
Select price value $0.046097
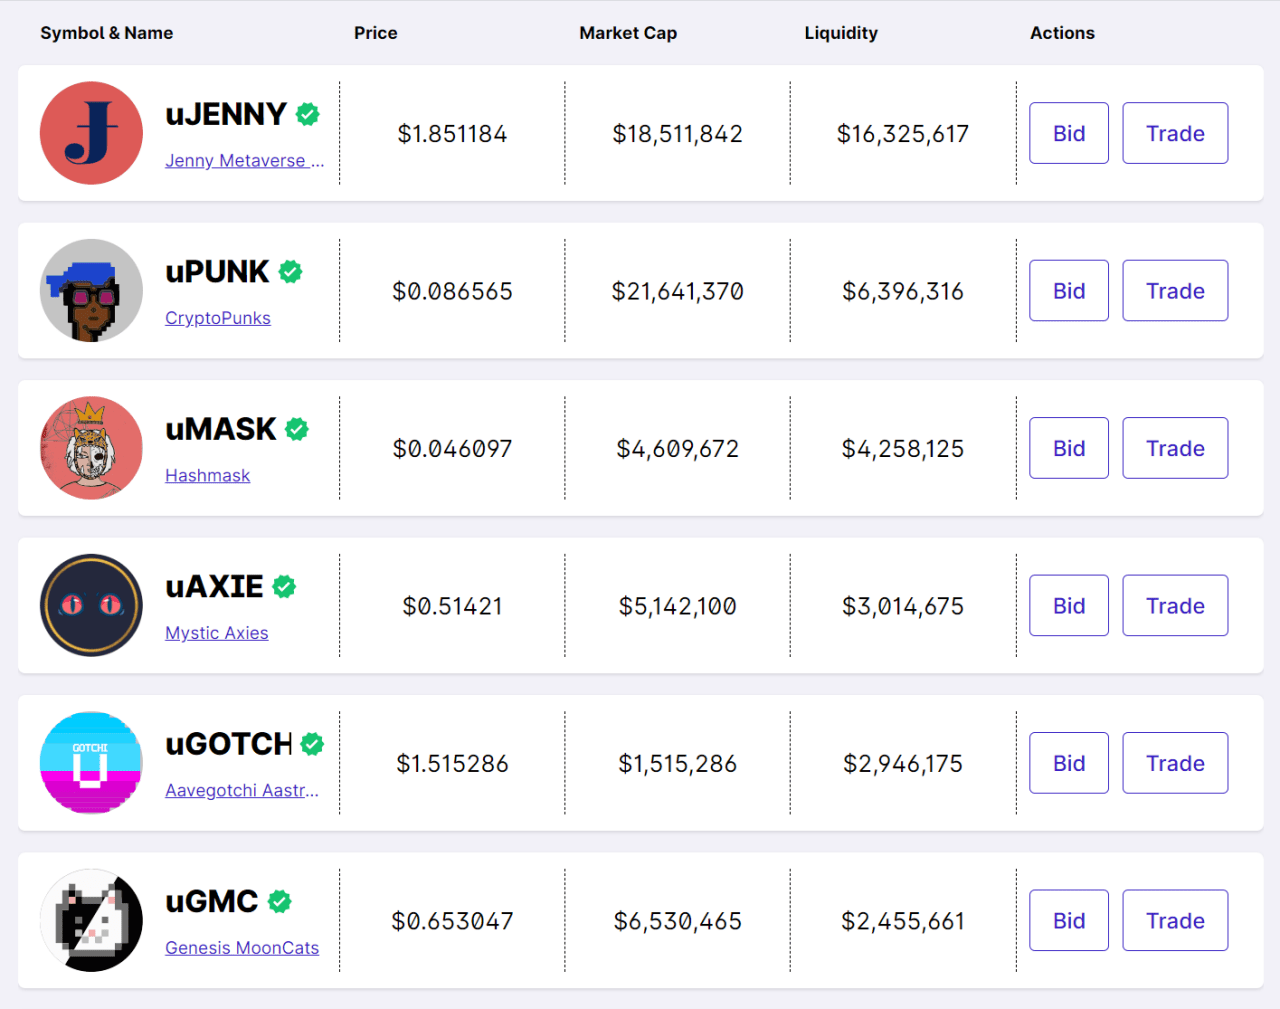click(452, 449)
